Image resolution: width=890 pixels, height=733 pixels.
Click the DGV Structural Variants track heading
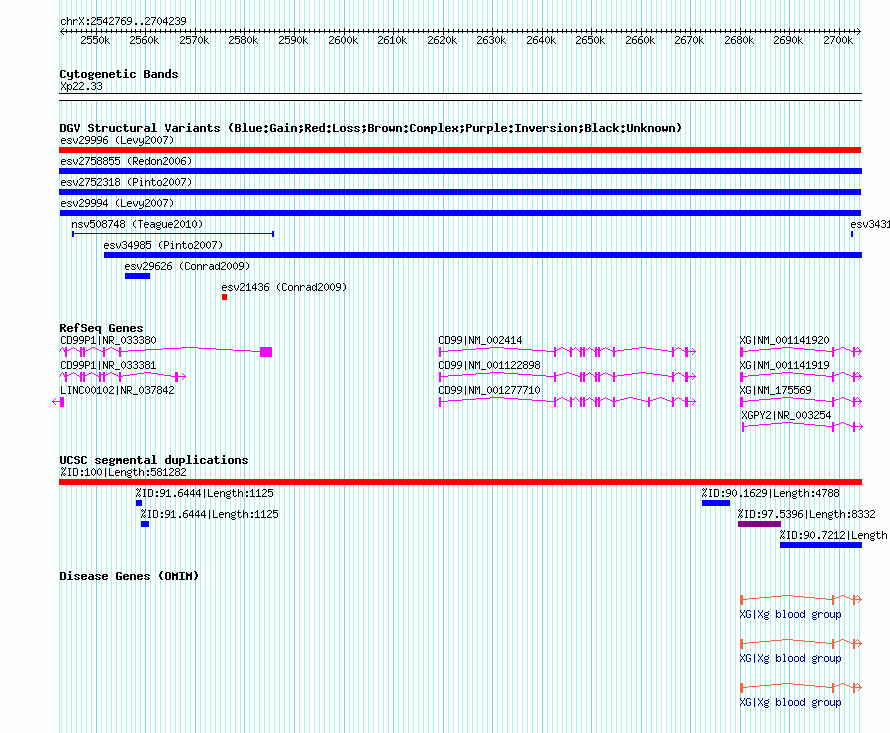pyautogui.click(x=370, y=128)
